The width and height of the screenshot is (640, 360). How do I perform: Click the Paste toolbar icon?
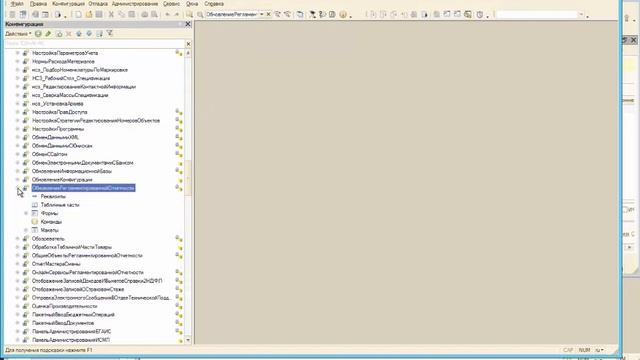131,14
